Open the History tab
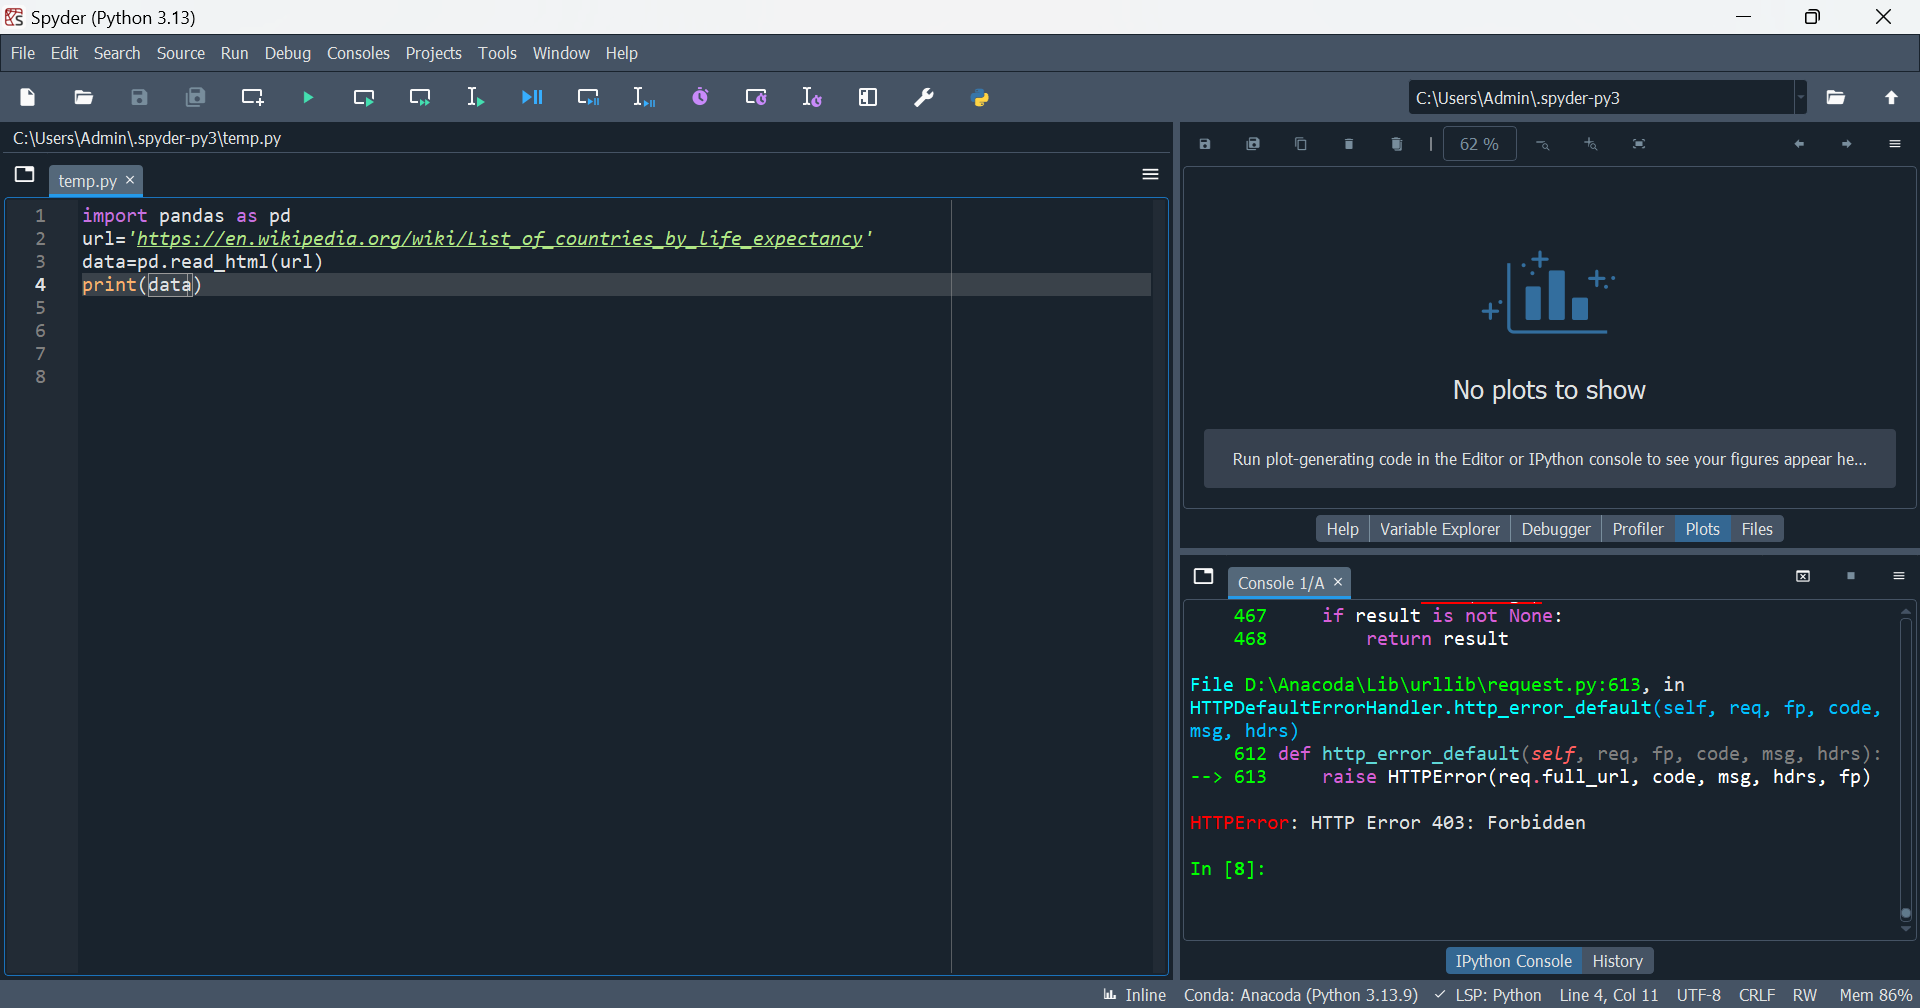Viewport: 1920px width, 1008px height. (x=1617, y=961)
